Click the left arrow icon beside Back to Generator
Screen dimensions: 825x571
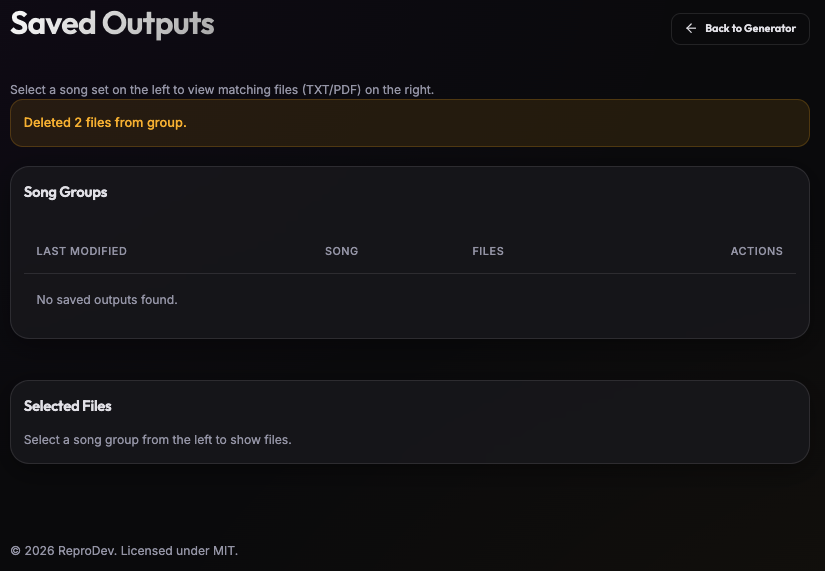click(690, 29)
